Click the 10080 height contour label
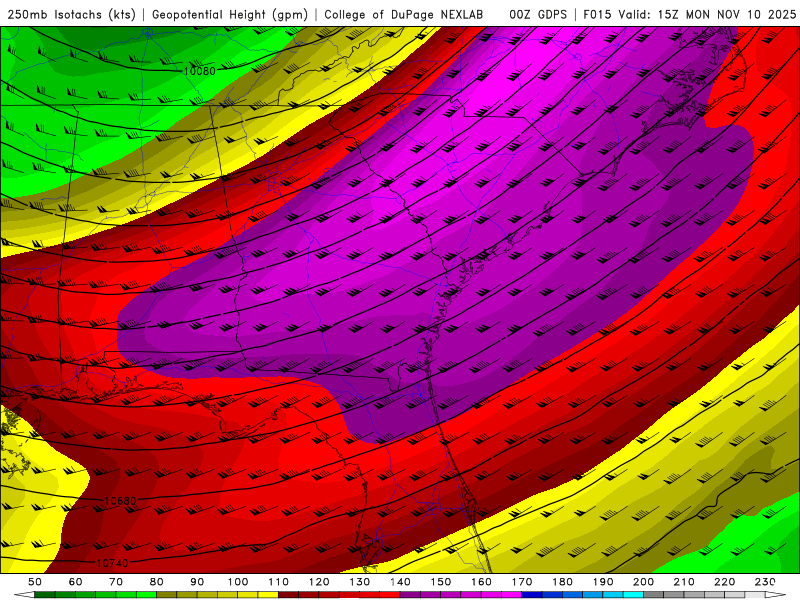This screenshot has height=600, width=800. coord(199,71)
